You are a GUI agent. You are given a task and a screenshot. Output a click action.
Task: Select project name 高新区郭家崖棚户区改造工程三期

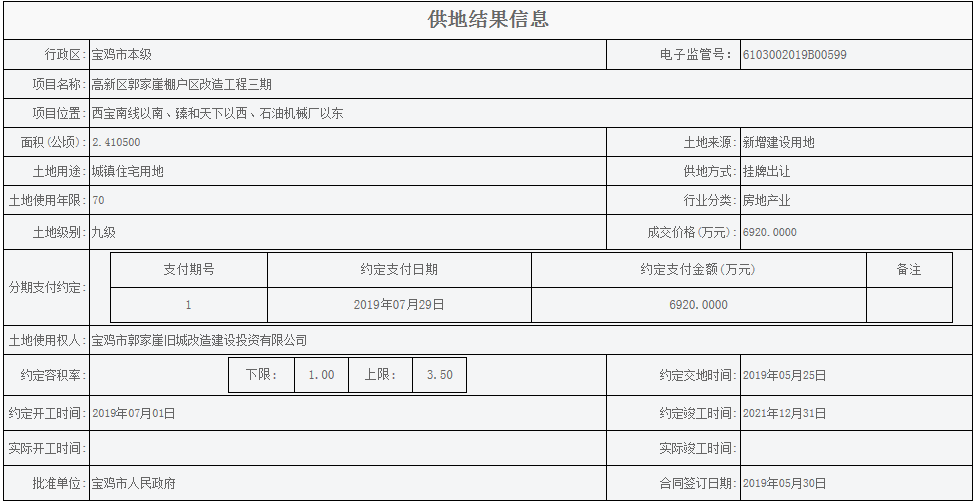[x=181, y=84]
